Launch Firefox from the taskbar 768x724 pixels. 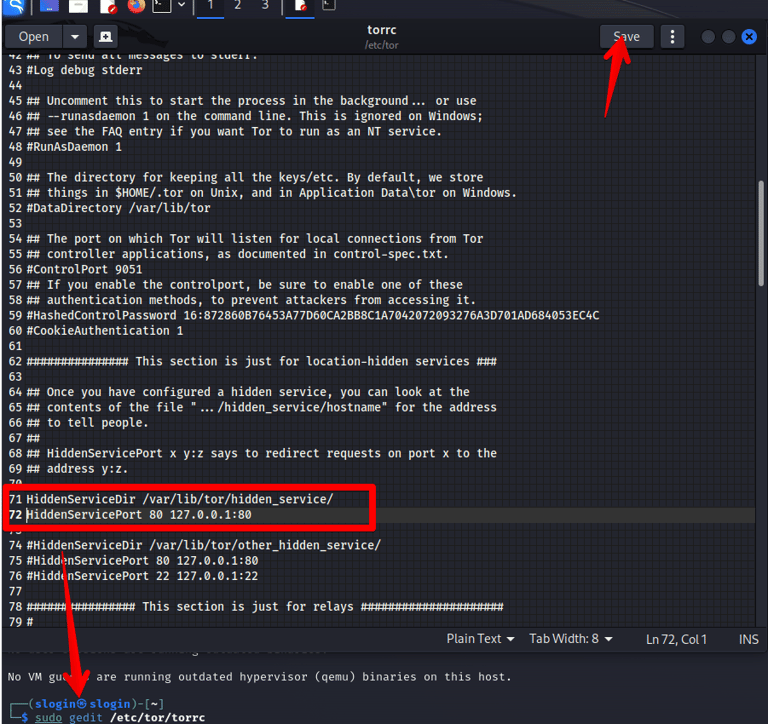pos(137,6)
